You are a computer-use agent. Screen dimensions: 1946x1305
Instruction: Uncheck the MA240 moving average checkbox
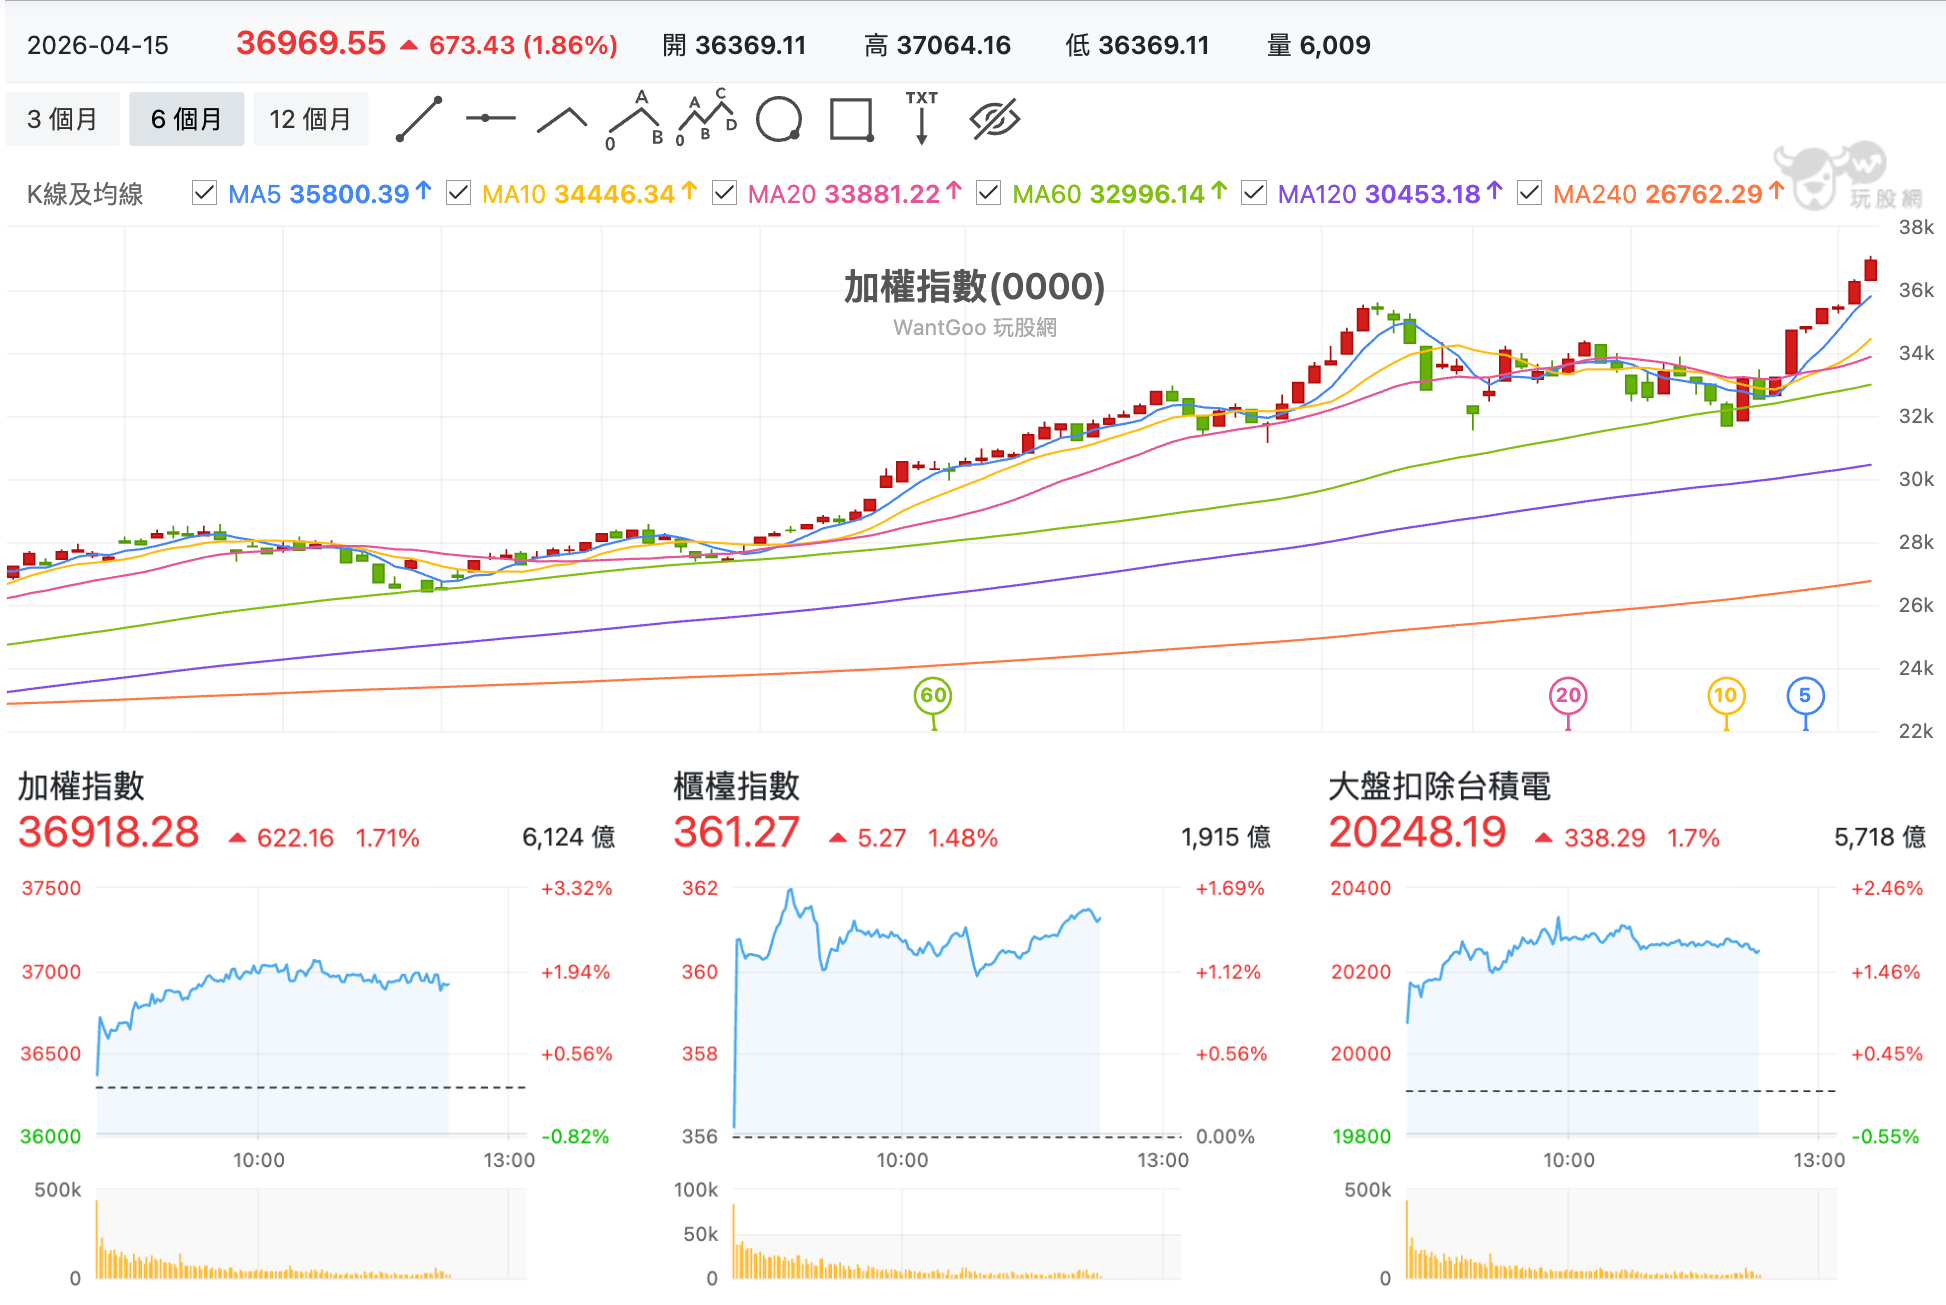[x=1529, y=193]
